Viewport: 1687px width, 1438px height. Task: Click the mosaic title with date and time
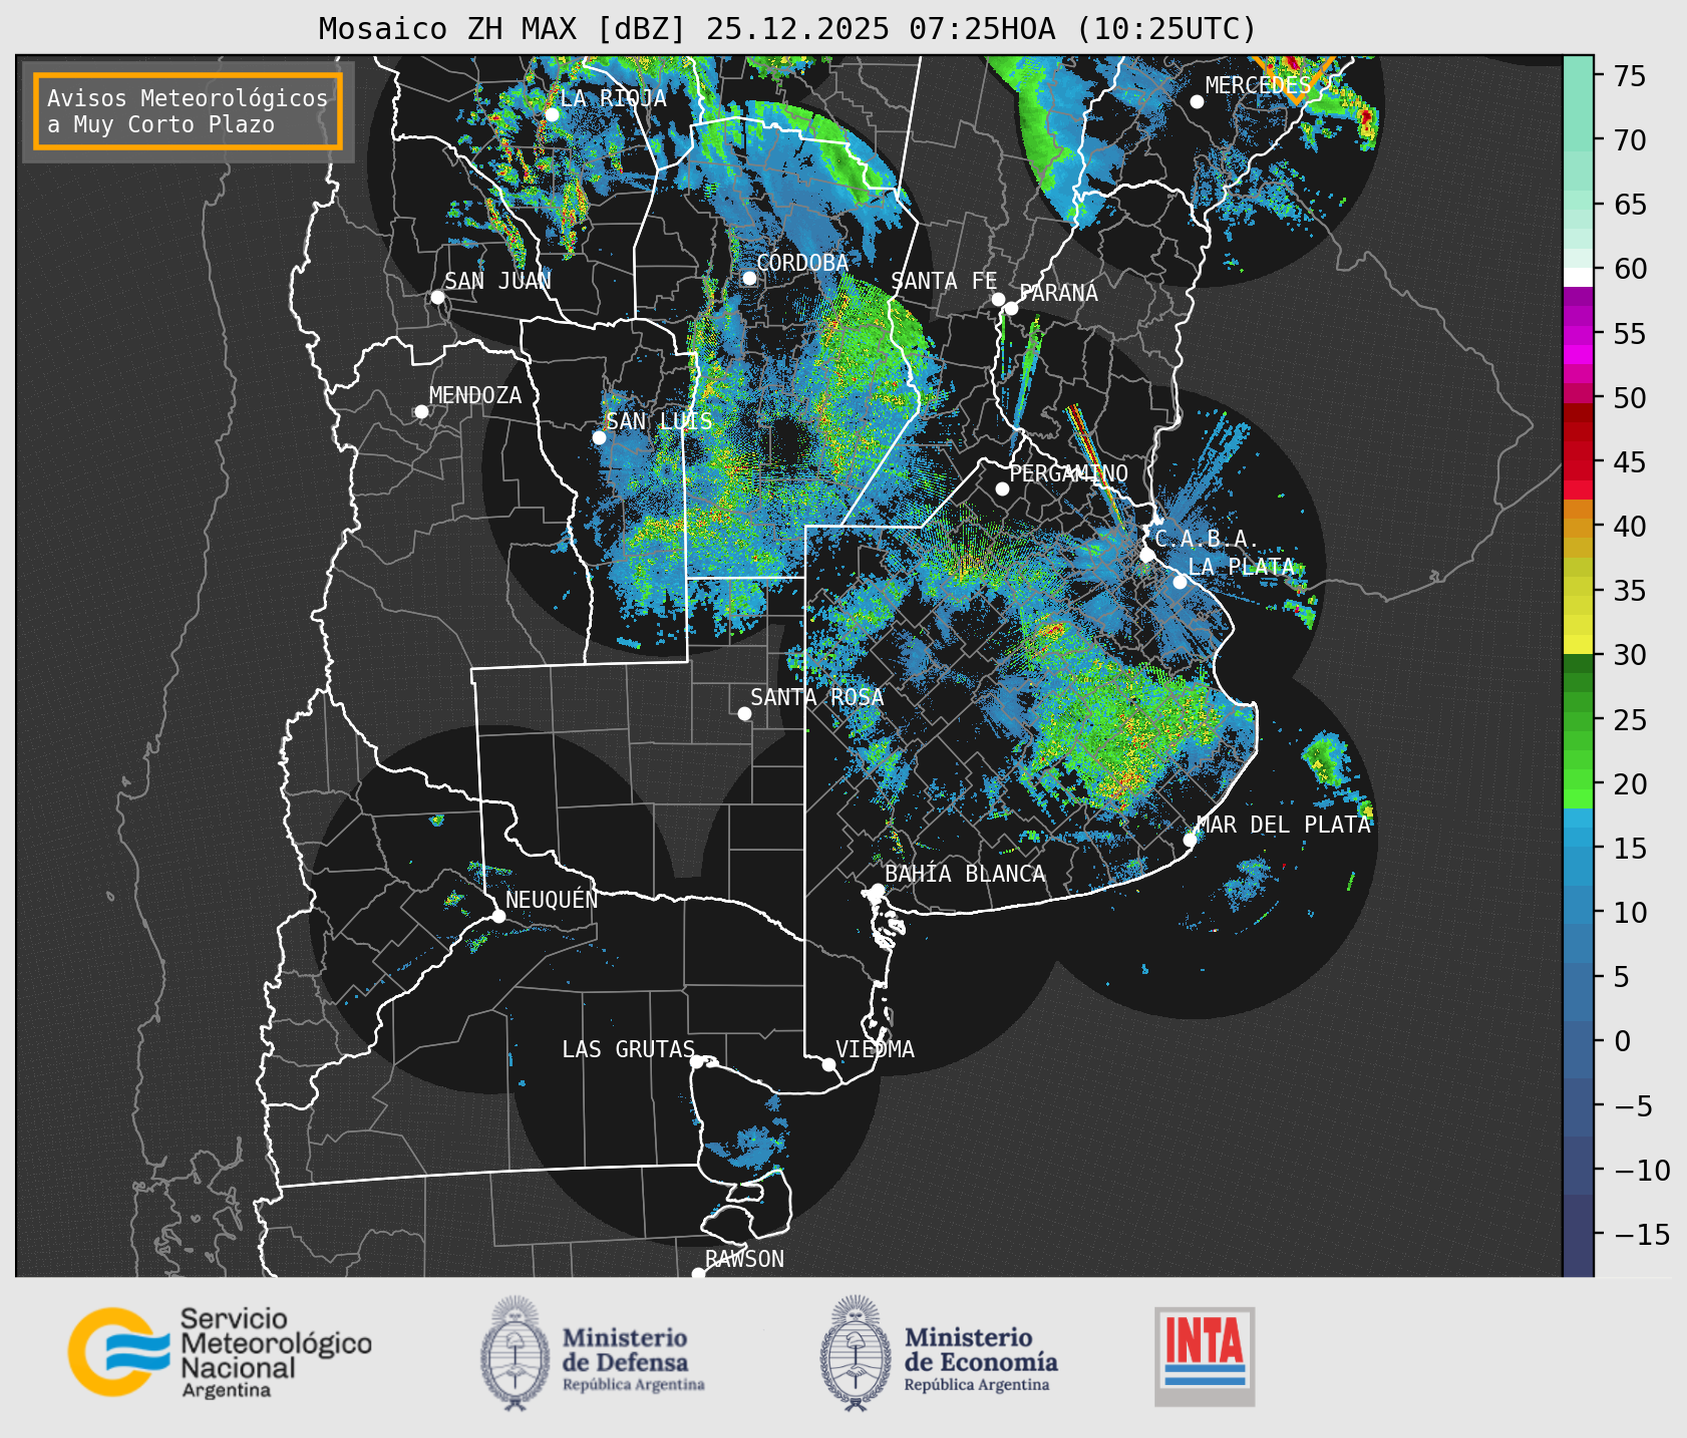[x=787, y=28]
